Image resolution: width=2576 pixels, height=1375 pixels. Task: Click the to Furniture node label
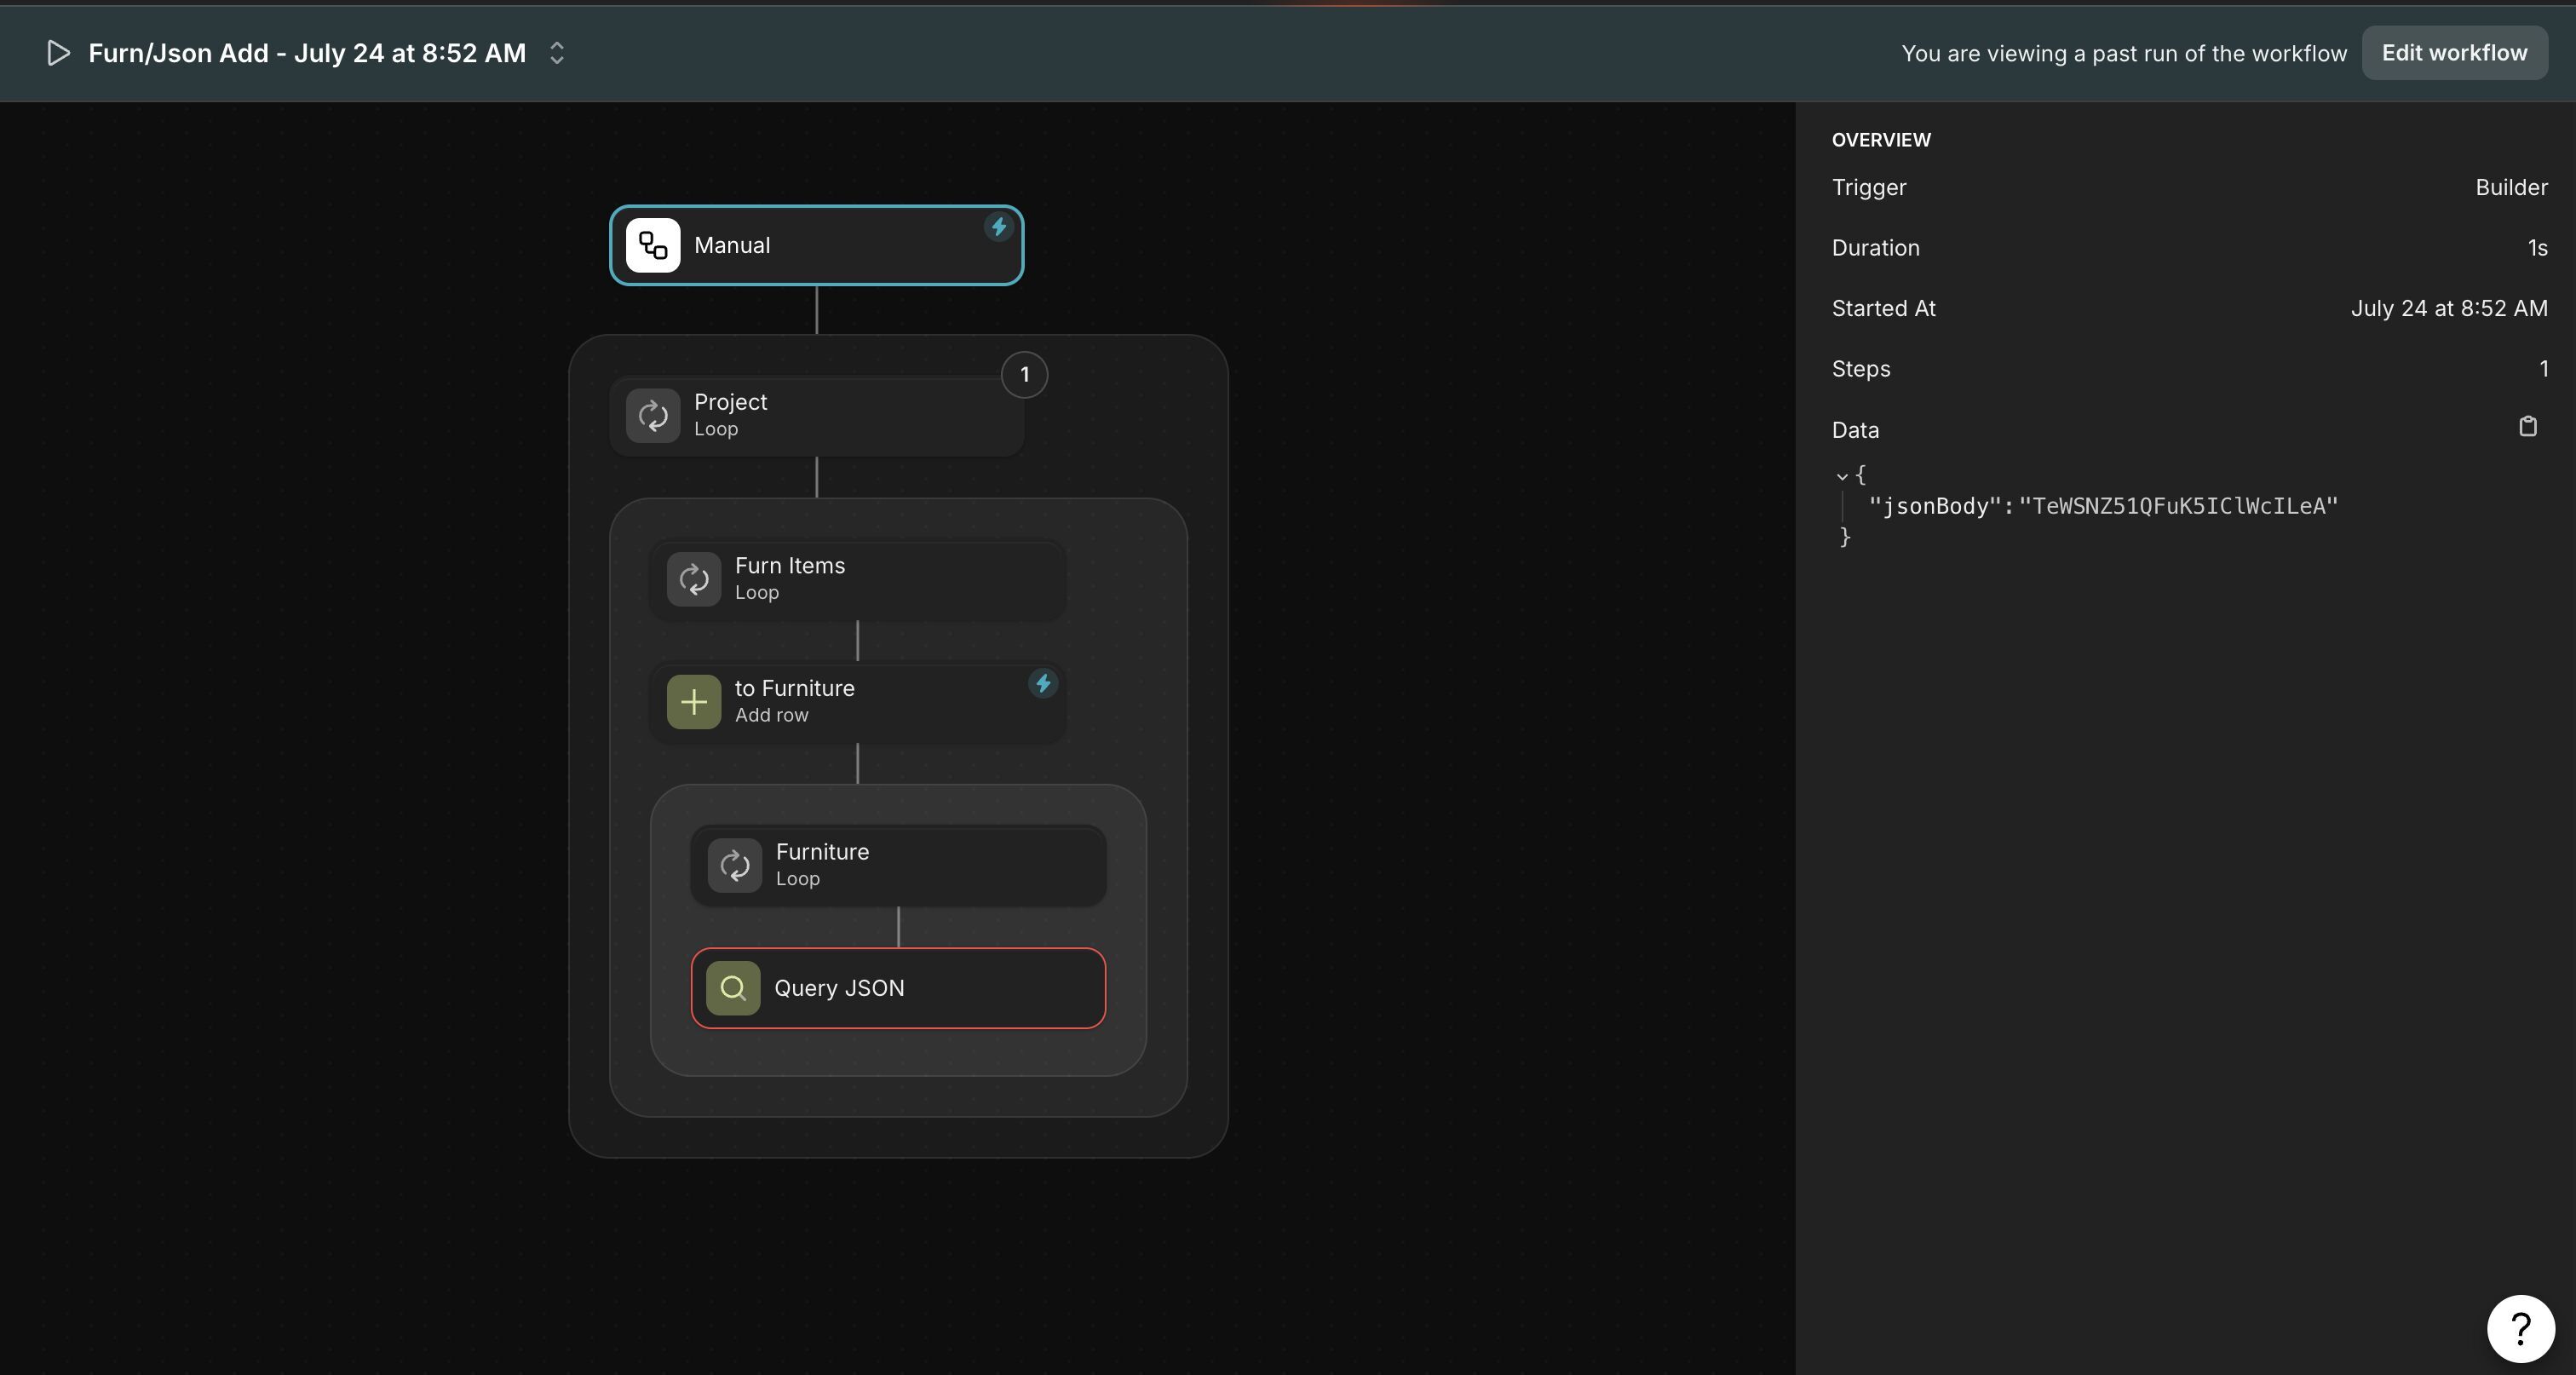pos(795,688)
